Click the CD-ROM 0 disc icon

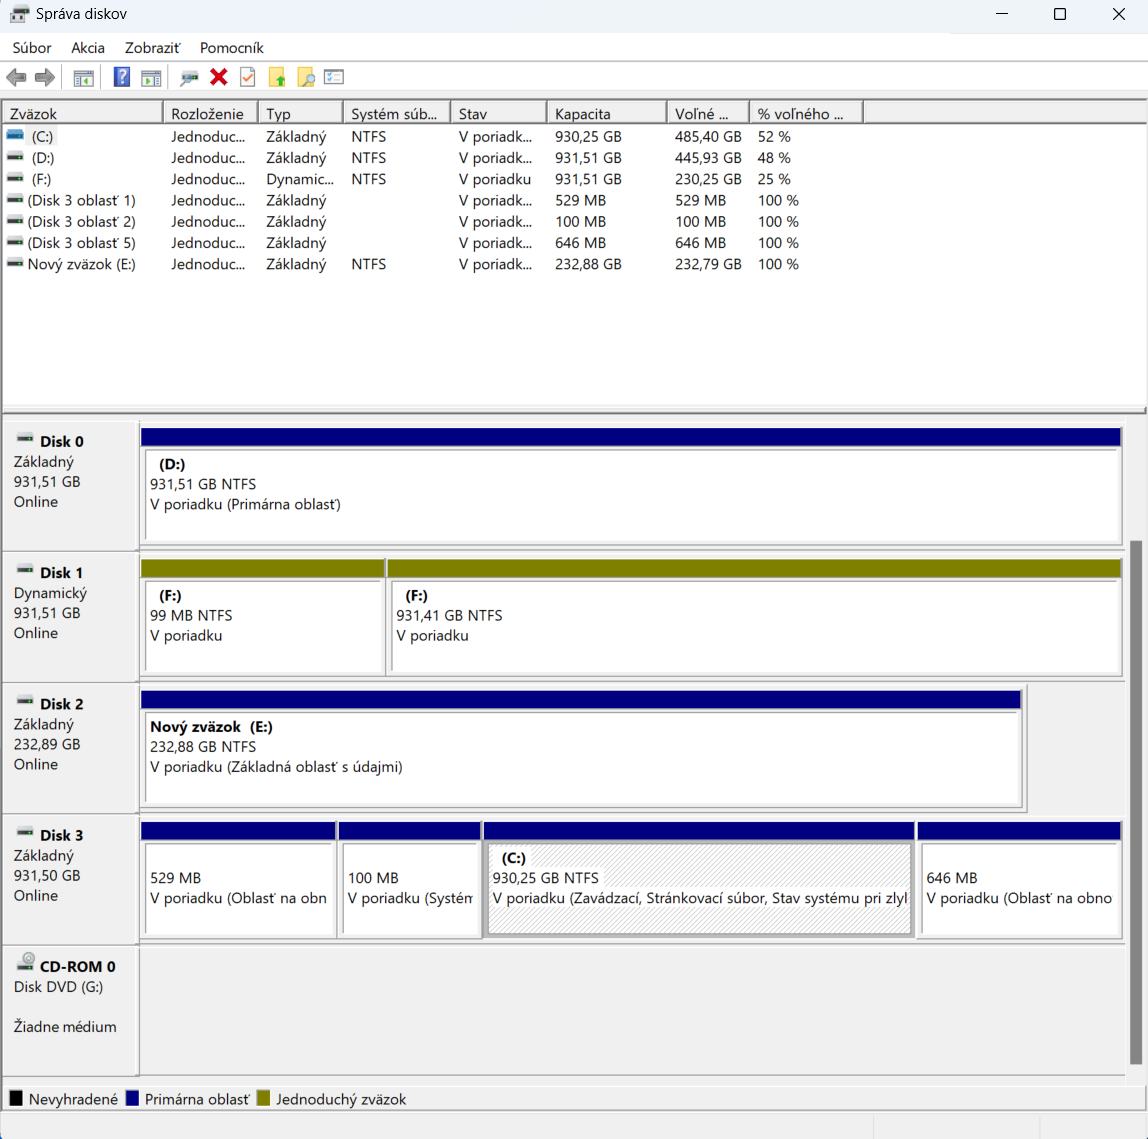(x=26, y=962)
